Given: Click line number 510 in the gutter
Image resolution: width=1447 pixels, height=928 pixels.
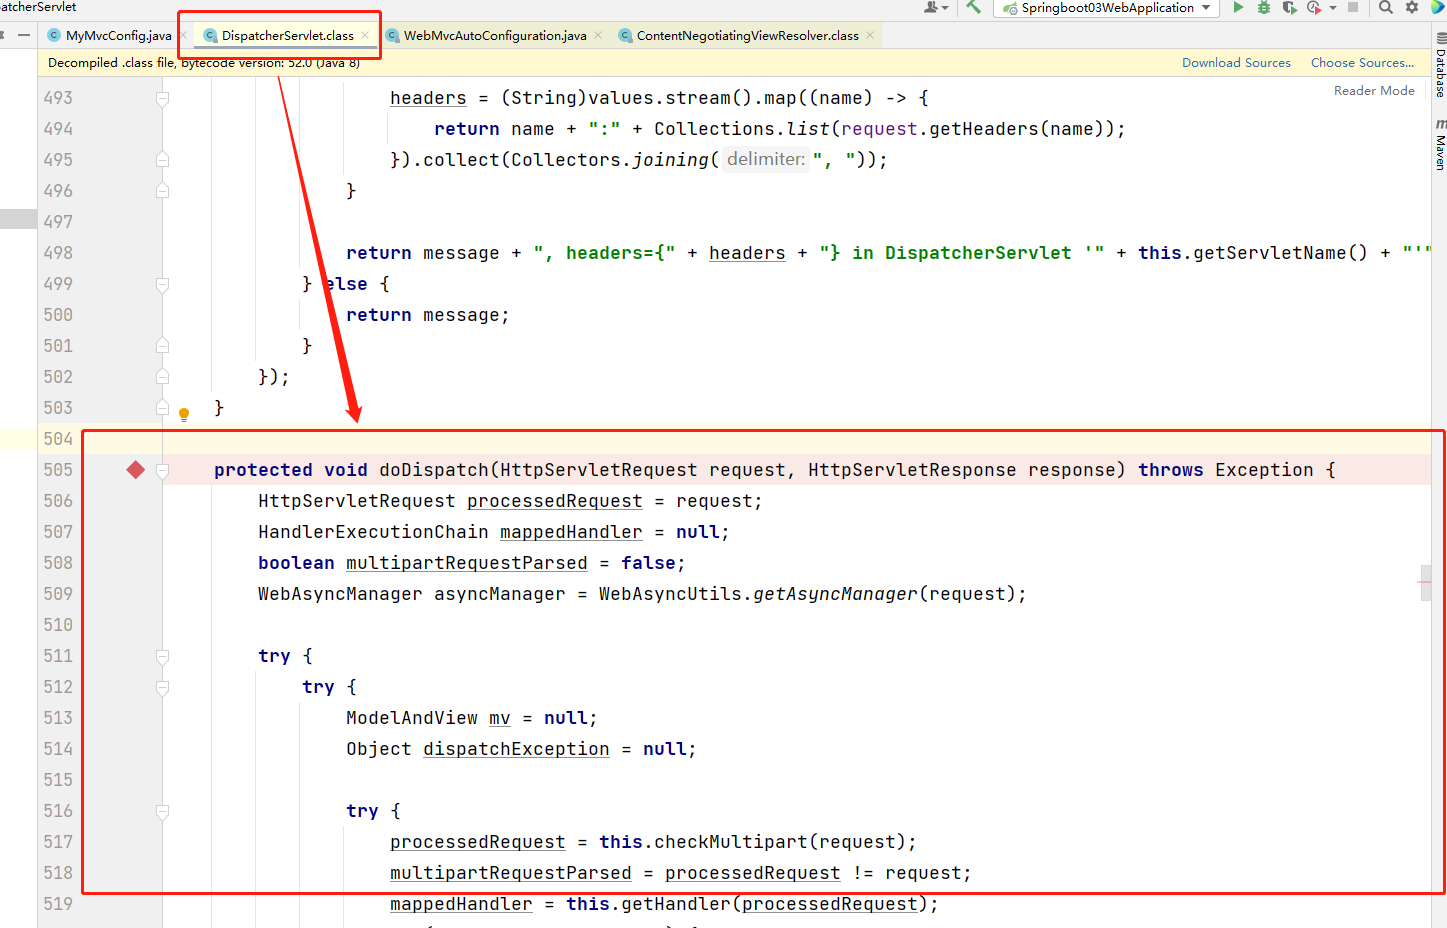Looking at the screenshot, I should pyautogui.click(x=58, y=625).
